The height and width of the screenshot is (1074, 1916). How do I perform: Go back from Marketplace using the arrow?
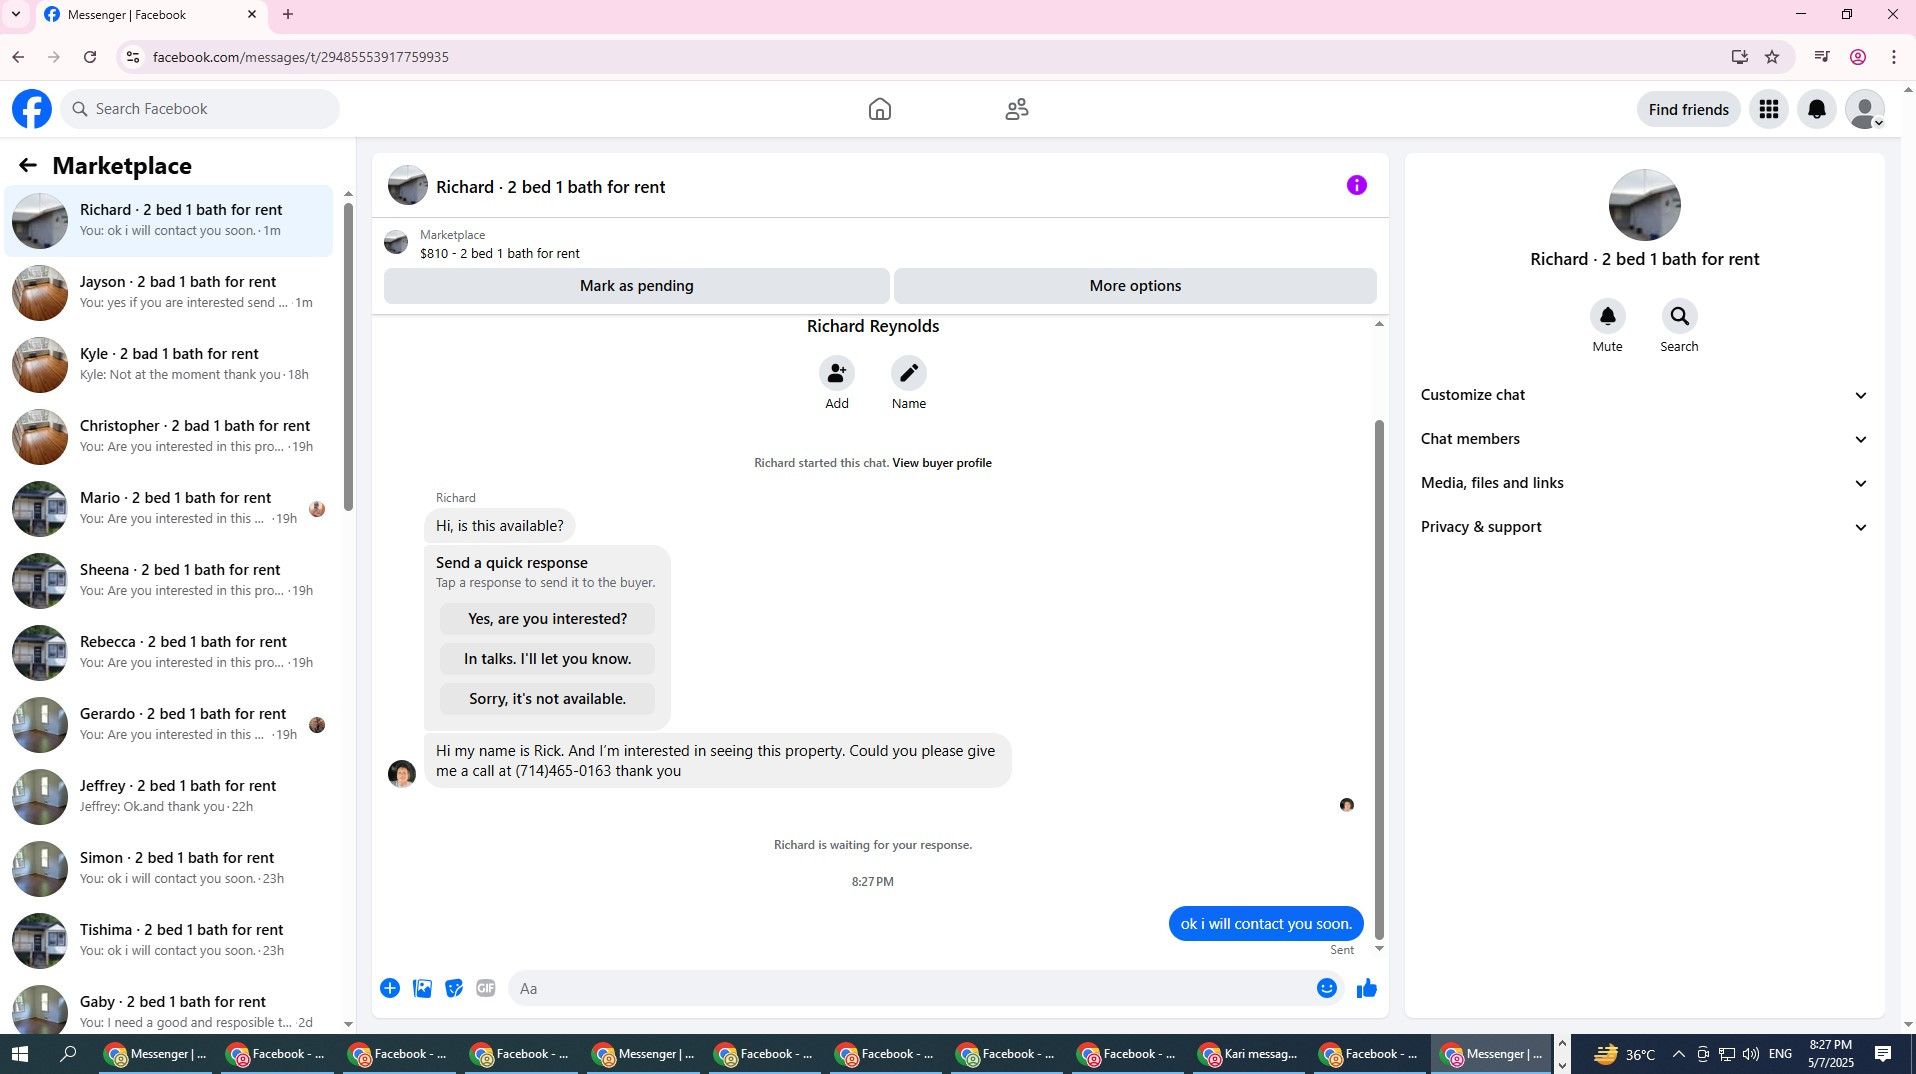pos(28,166)
